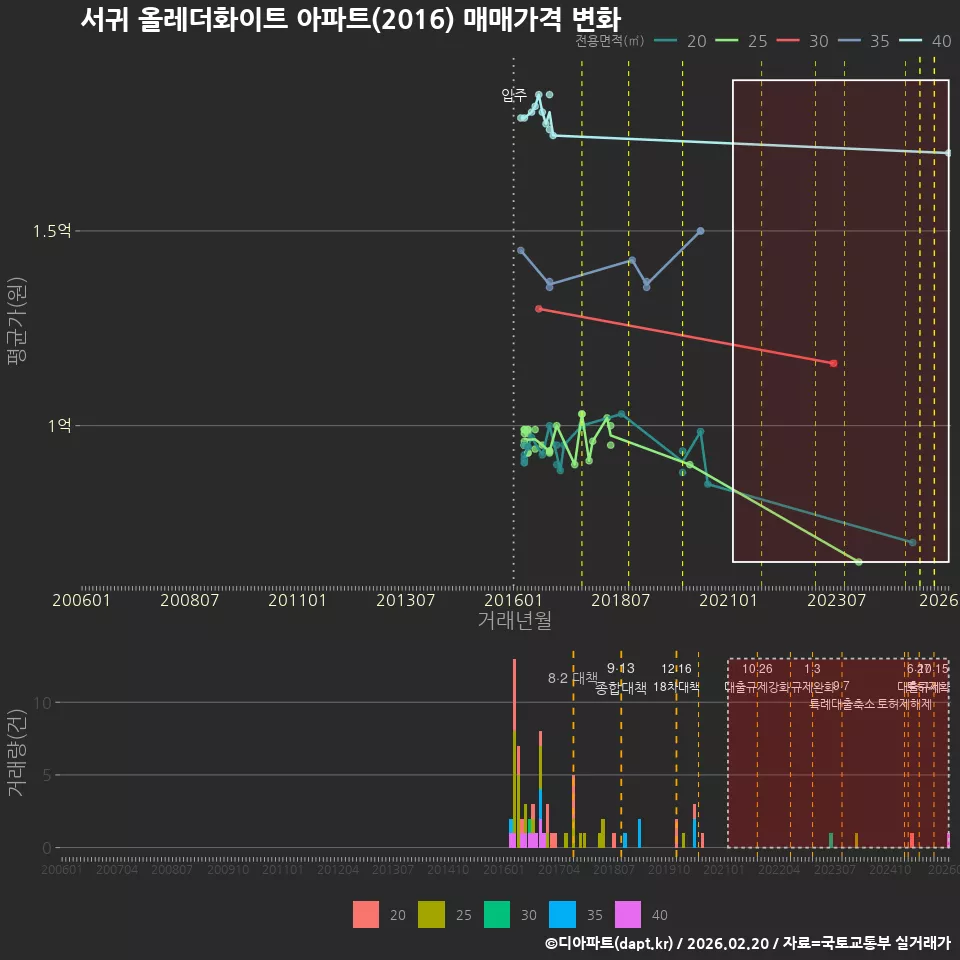Click the 1억 y-axis label

[x=60, y=425]
